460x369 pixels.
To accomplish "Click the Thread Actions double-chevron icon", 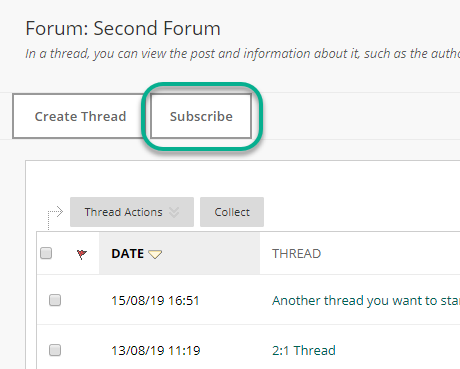I will 174,212.
